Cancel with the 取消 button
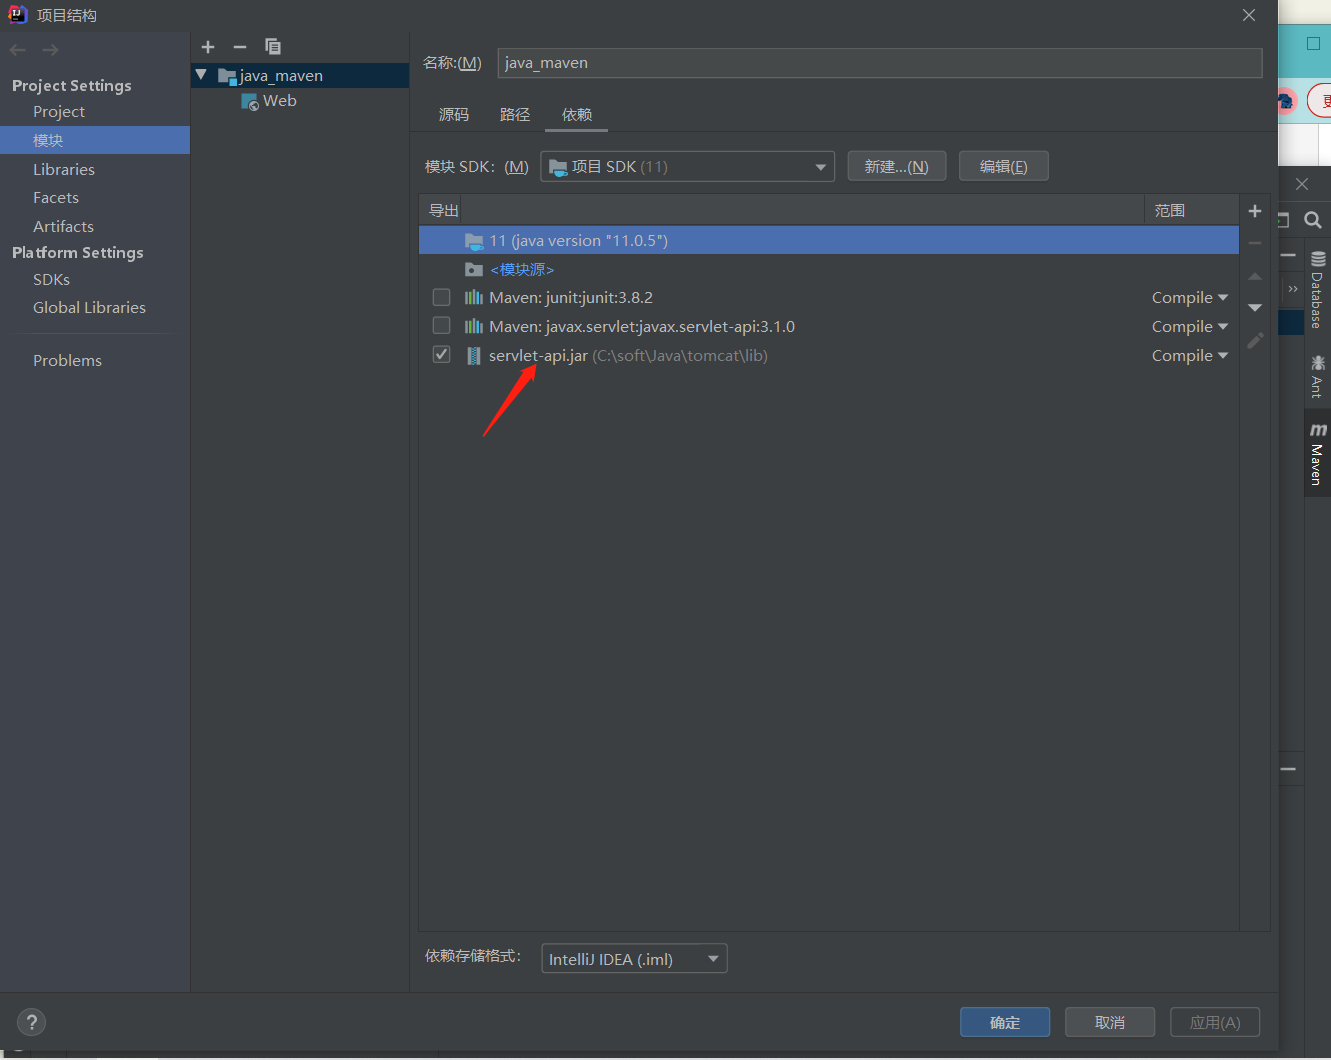Viewport: 1331px width, 1060px height. 1110,1022
